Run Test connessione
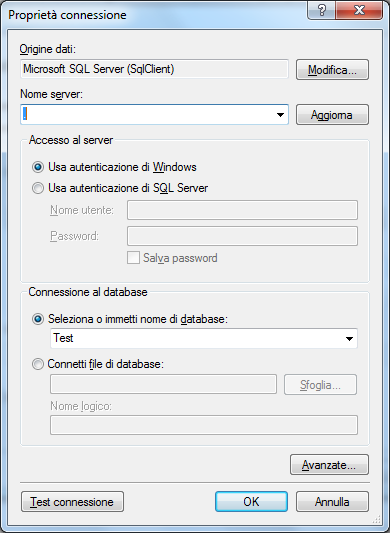Screen dimensions: 390x533 click(72, 502)
